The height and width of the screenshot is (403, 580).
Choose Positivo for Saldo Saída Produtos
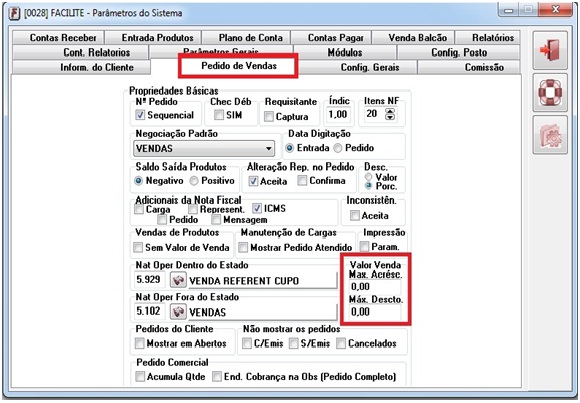pos(194,181)
